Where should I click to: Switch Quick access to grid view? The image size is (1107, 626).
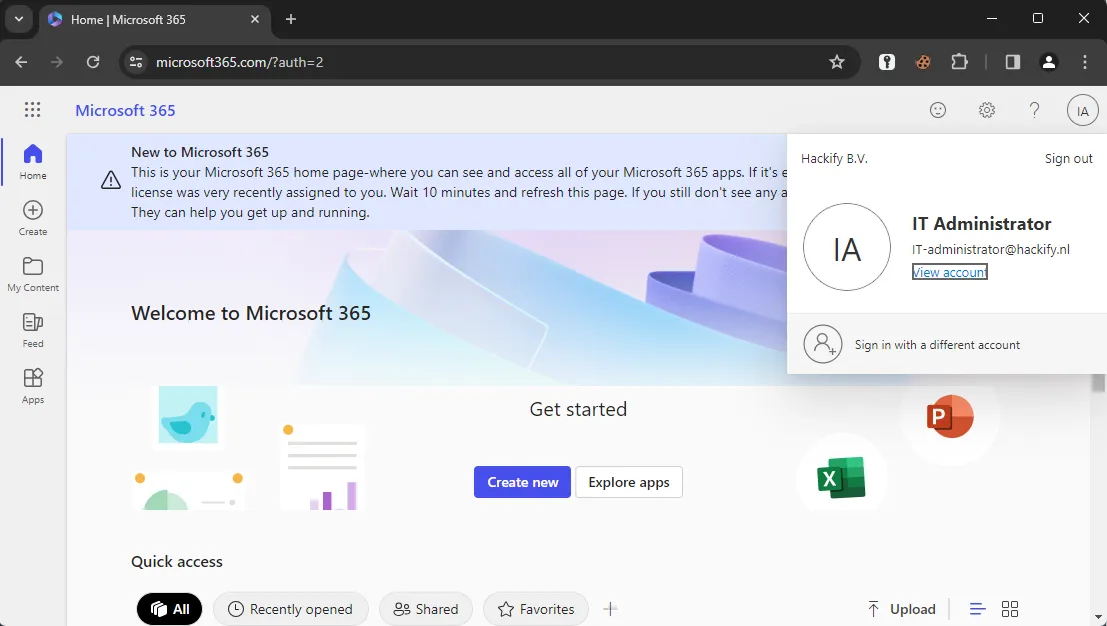point(1010,608)
